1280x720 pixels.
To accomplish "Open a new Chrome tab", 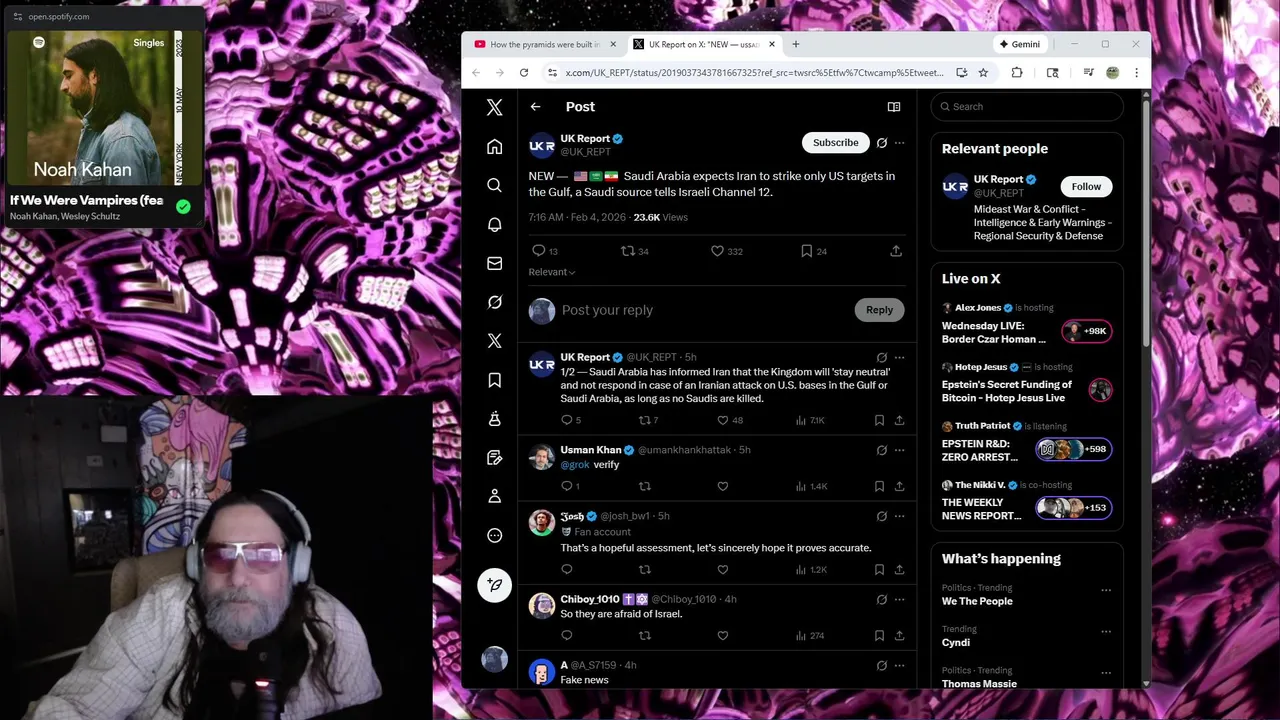I will pyautogui.click(x=796, y=44).
